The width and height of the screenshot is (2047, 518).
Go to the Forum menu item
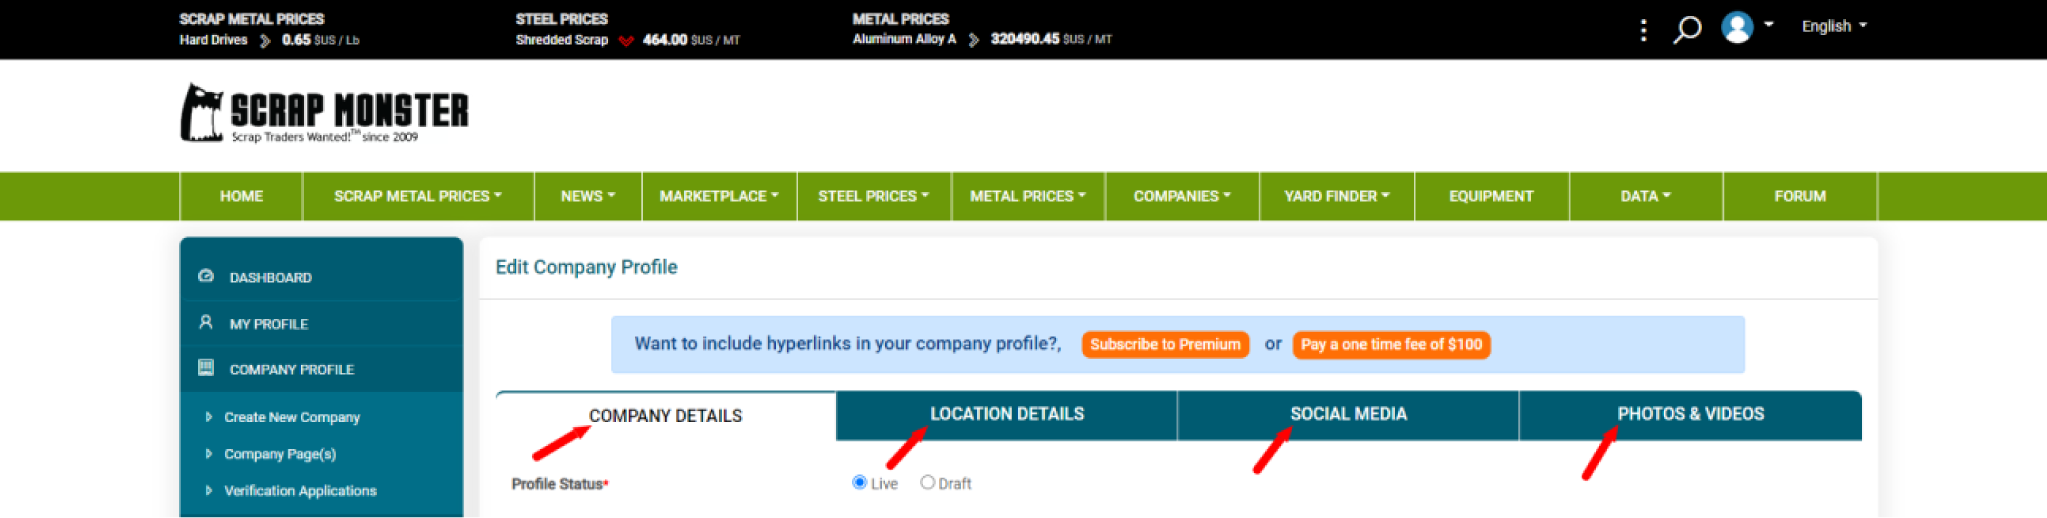click(x=1799, y=196)
